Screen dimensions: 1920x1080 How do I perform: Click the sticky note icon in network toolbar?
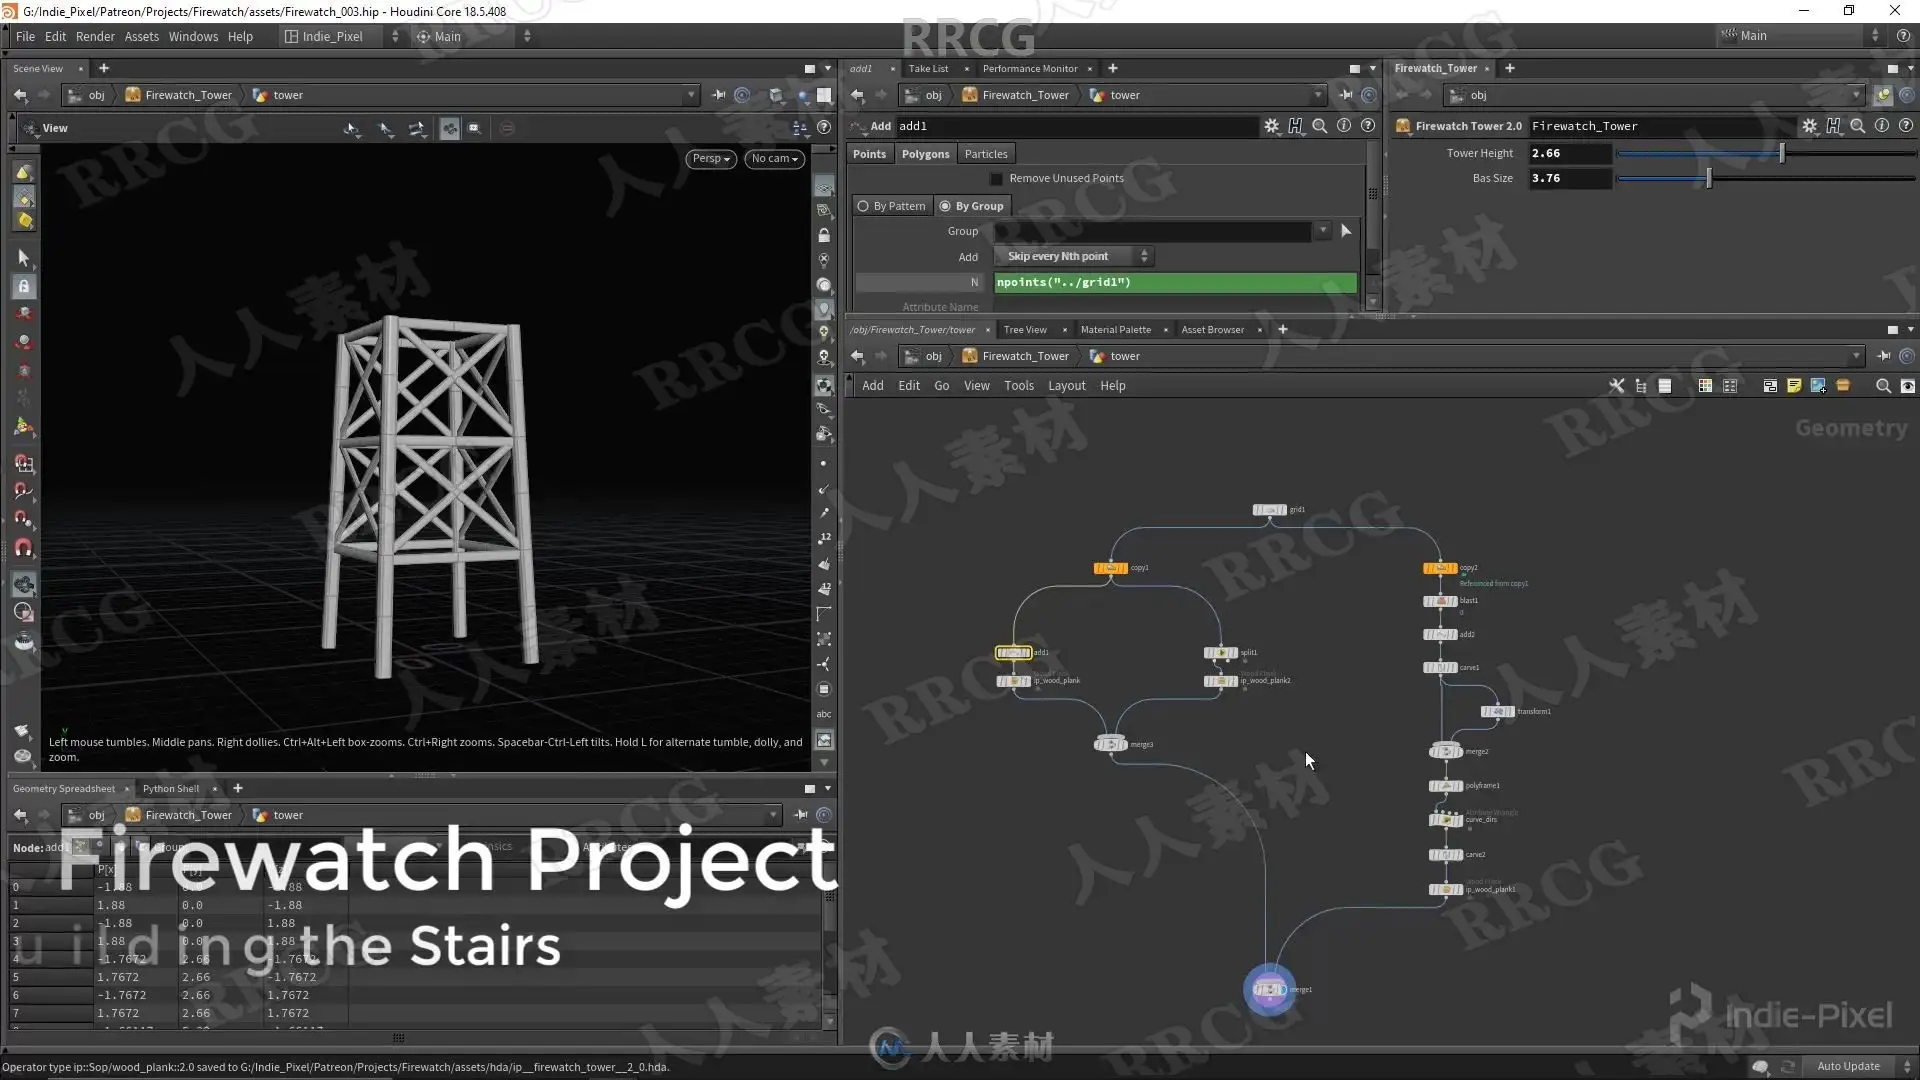1794,386
